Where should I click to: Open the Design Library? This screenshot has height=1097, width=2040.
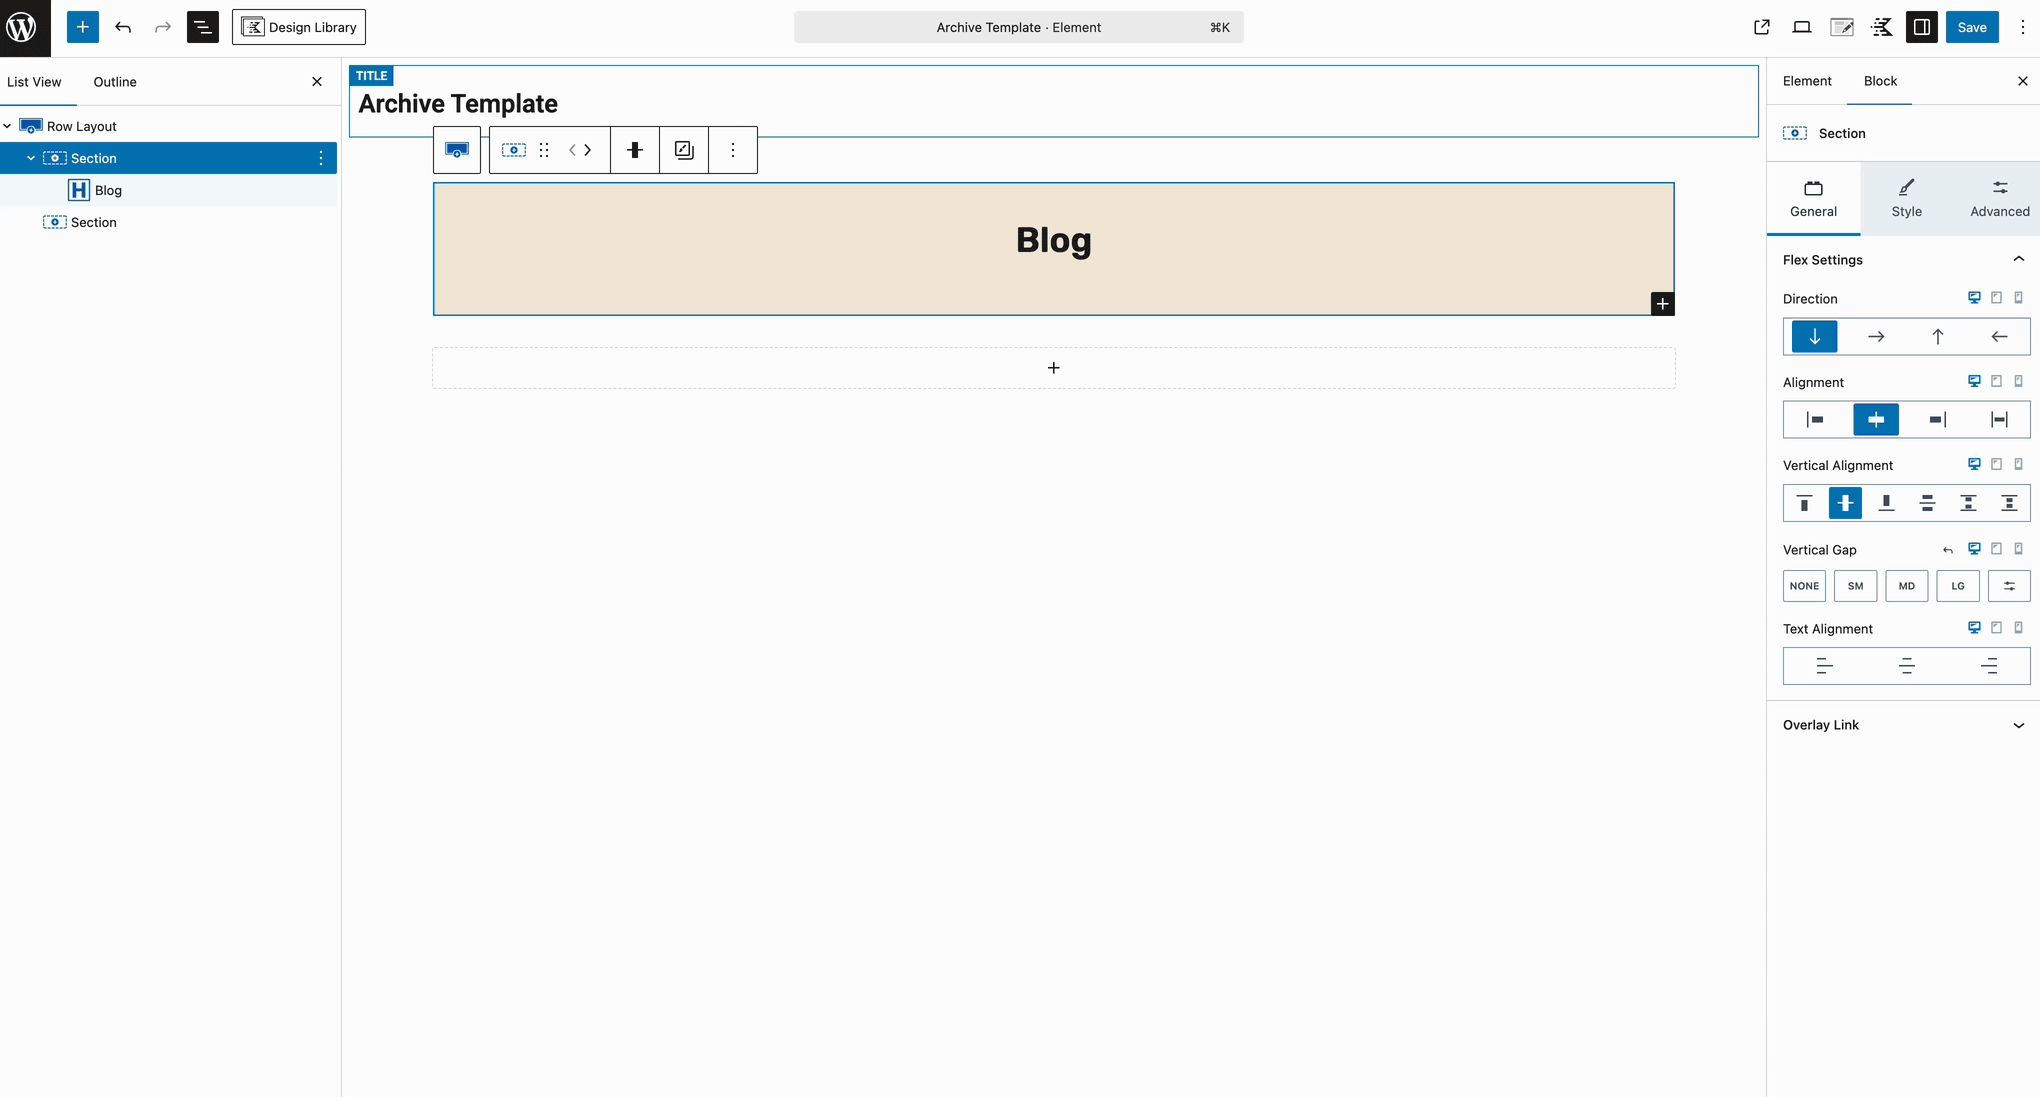(299, 27)
